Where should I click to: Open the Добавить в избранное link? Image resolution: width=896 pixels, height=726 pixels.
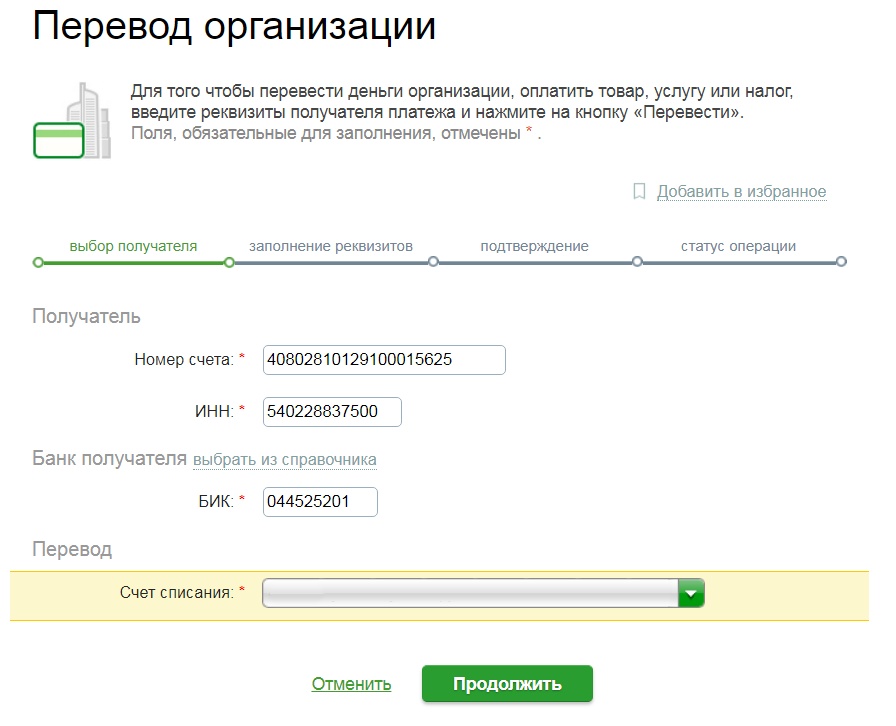point(741,192)
